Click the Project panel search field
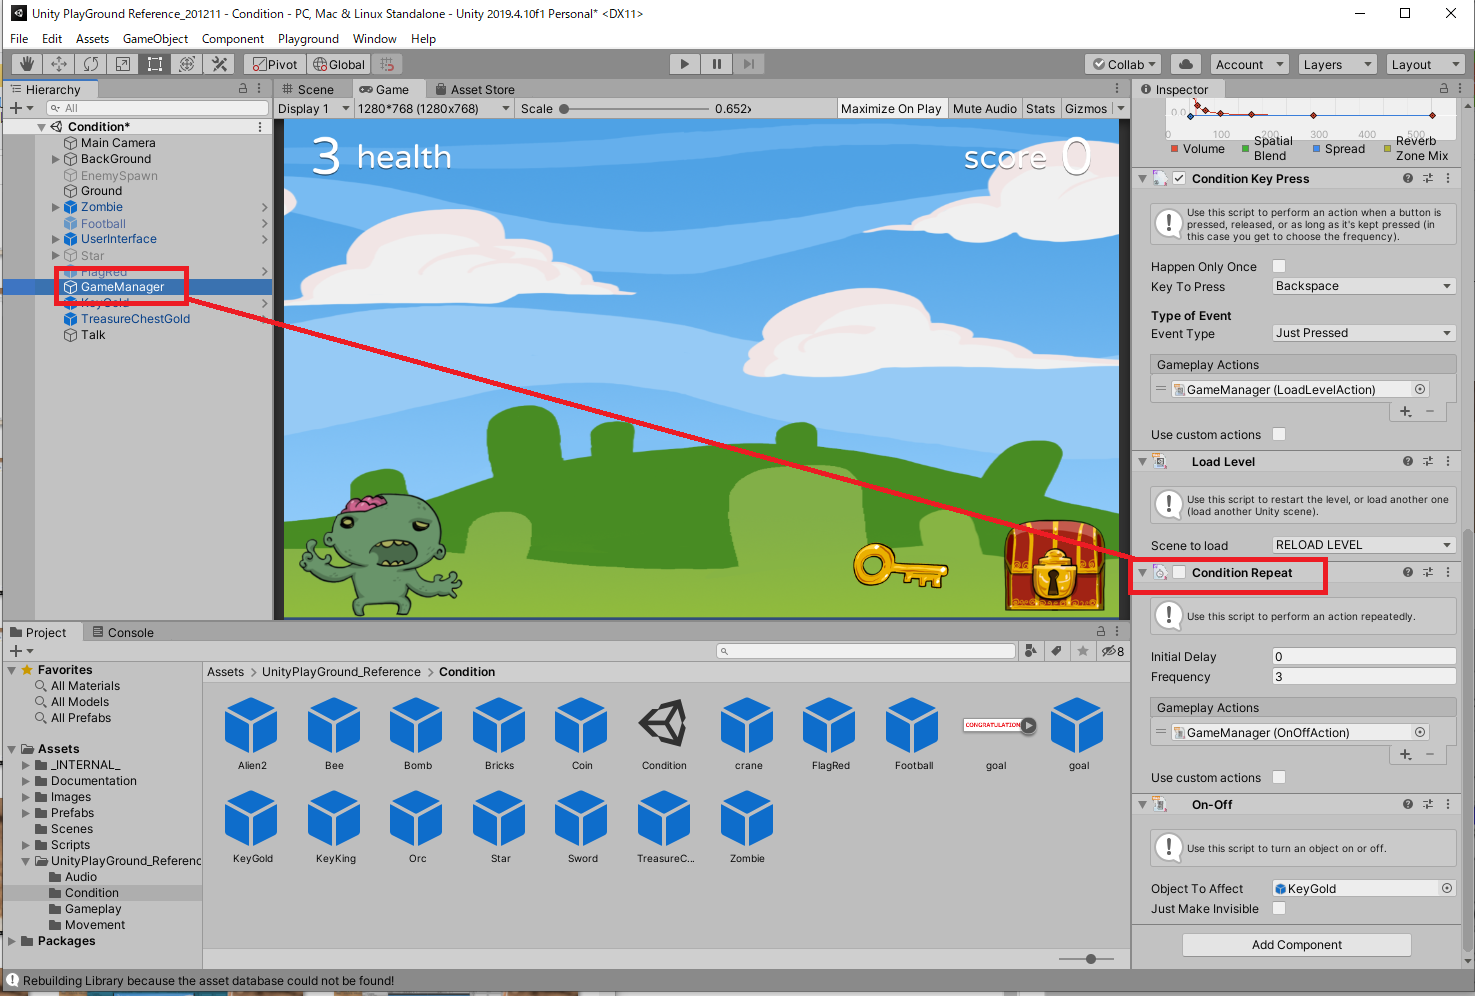 click(x=866, y=651)
